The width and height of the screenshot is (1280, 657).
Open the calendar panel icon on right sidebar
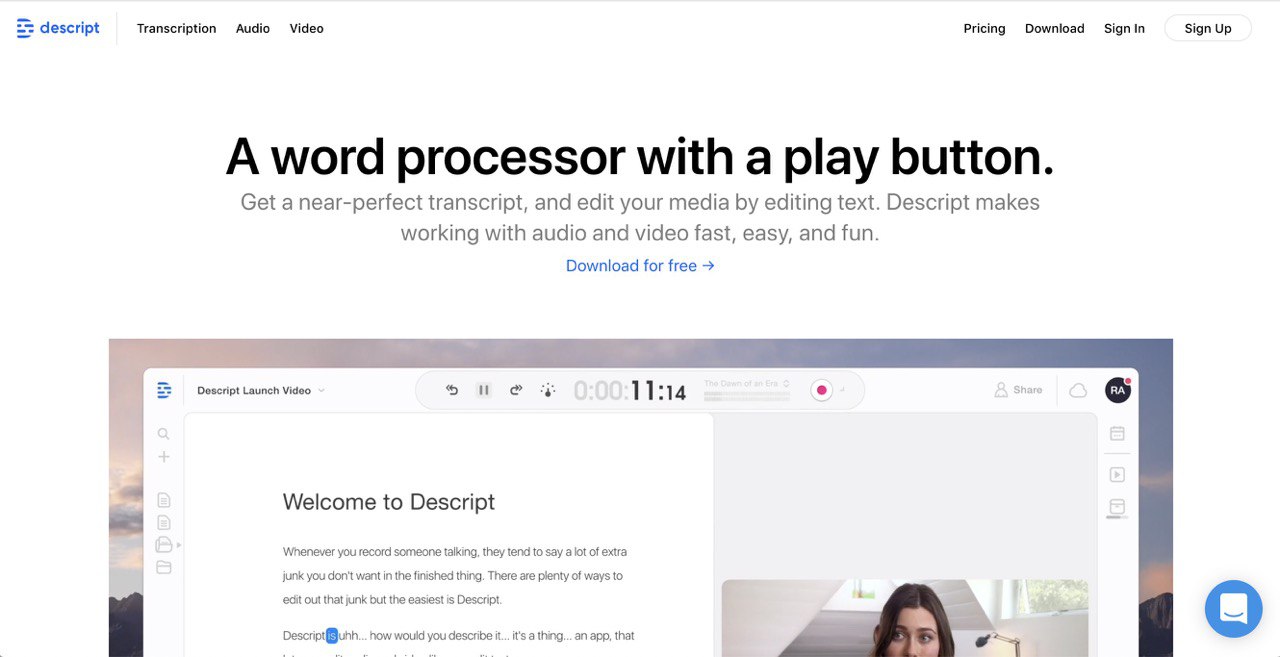click(1117, 434)
